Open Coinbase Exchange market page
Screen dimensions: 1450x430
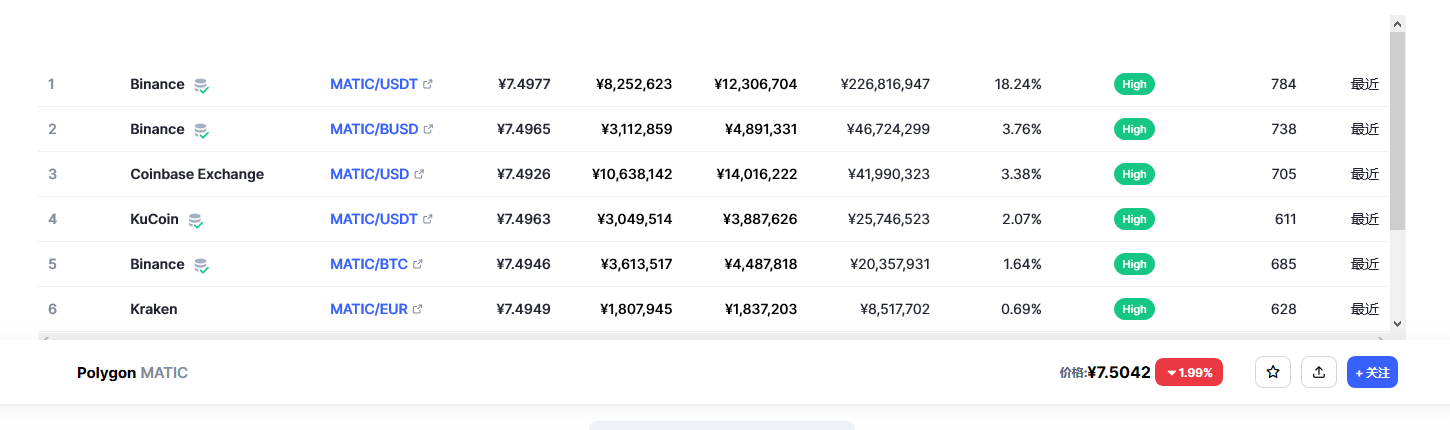coord(197,174)
